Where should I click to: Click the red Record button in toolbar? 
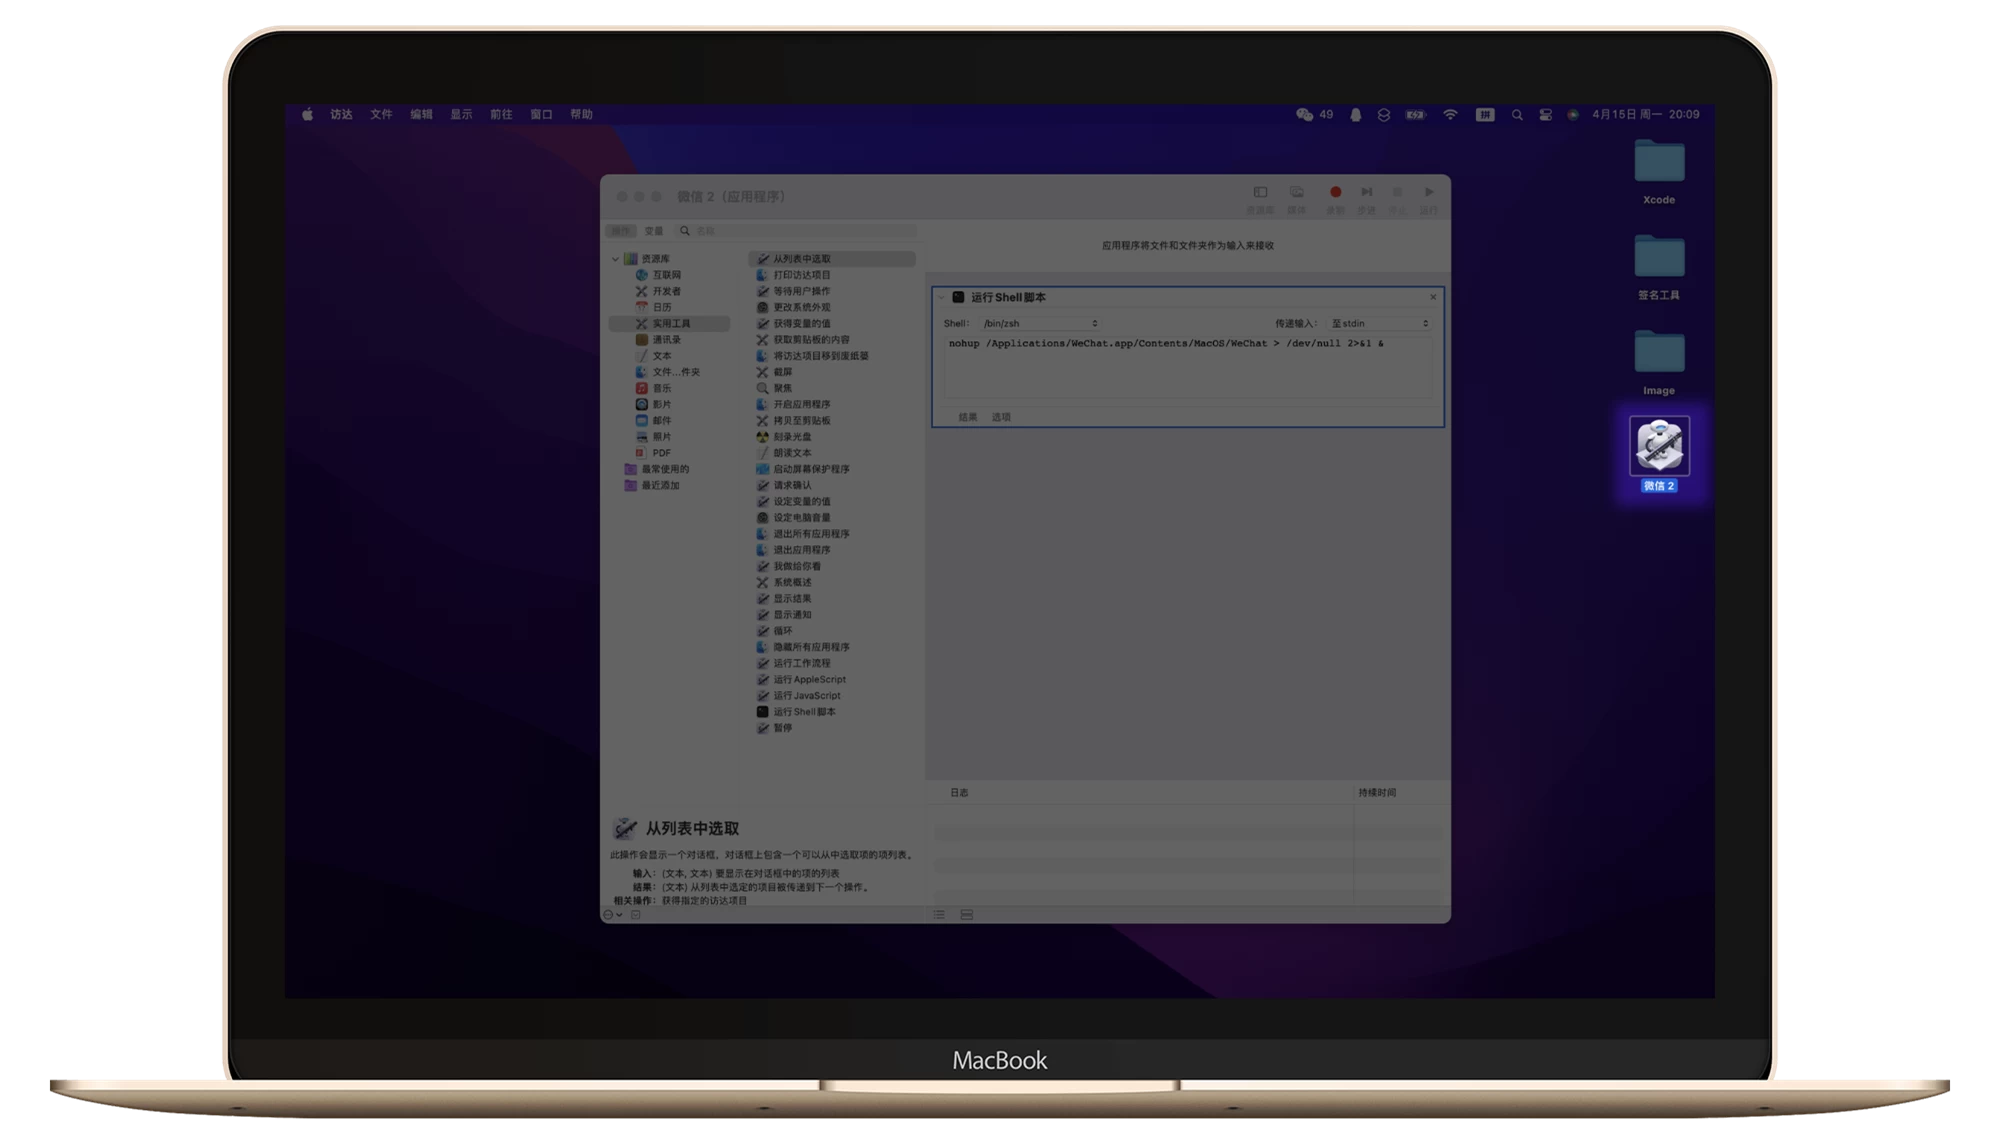point(1335,192)
